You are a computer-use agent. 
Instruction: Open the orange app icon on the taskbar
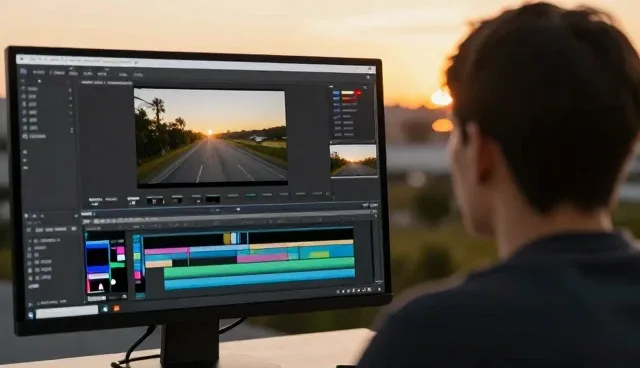point(117,308)
